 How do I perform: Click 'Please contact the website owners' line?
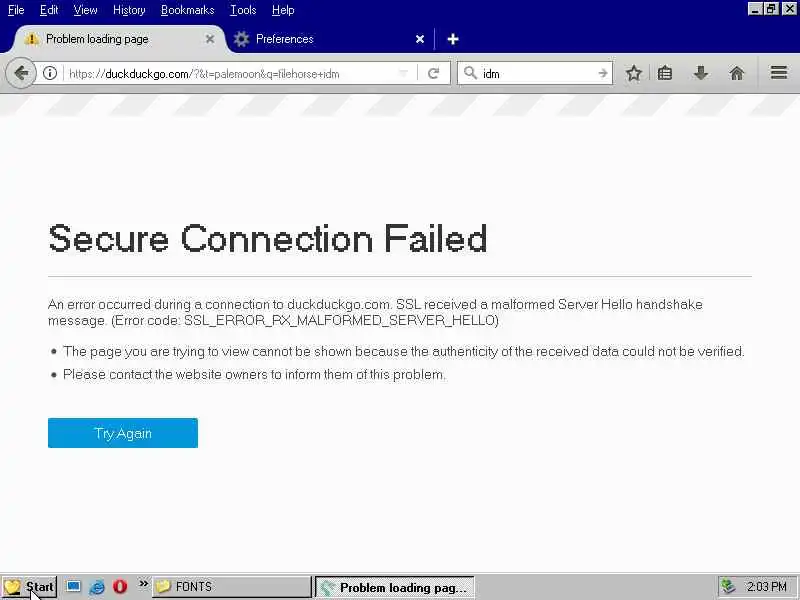pyautogui.click(x=254, y=374)
